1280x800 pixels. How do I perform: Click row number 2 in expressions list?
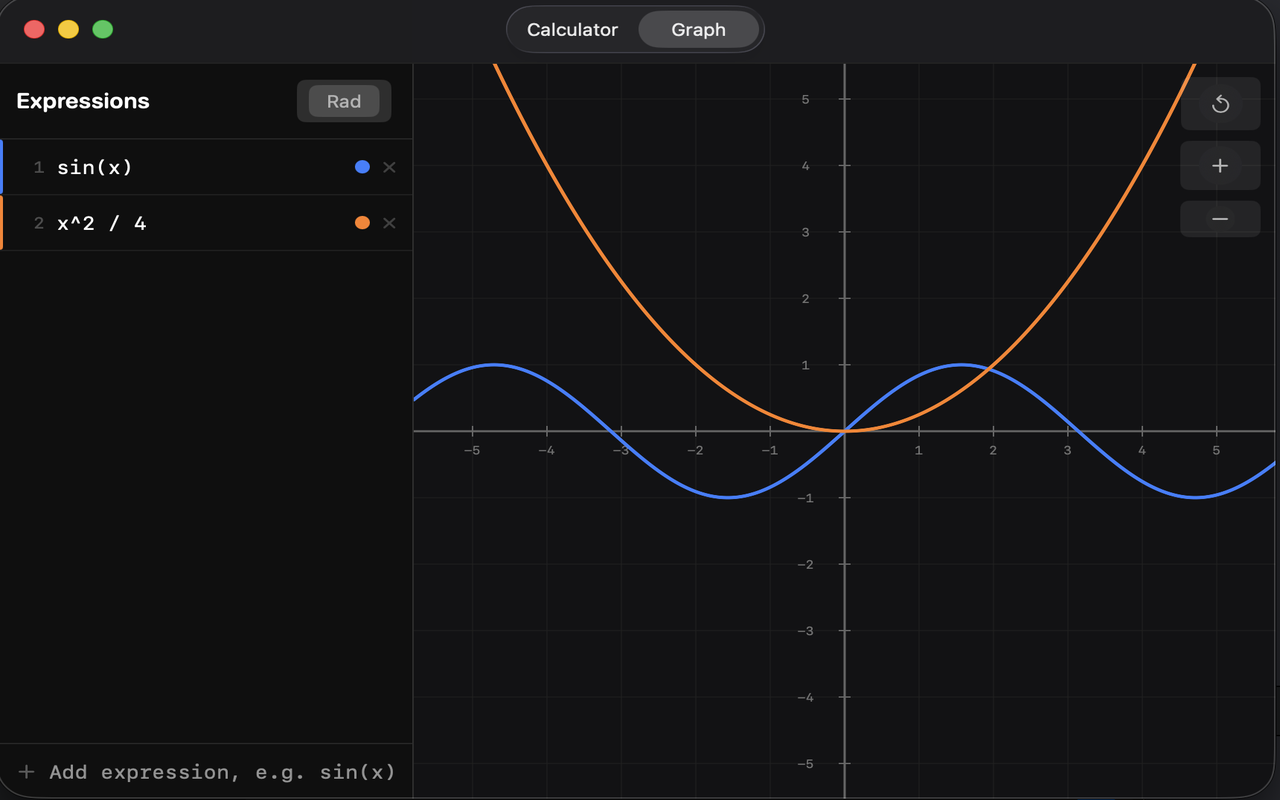(39, 223)
